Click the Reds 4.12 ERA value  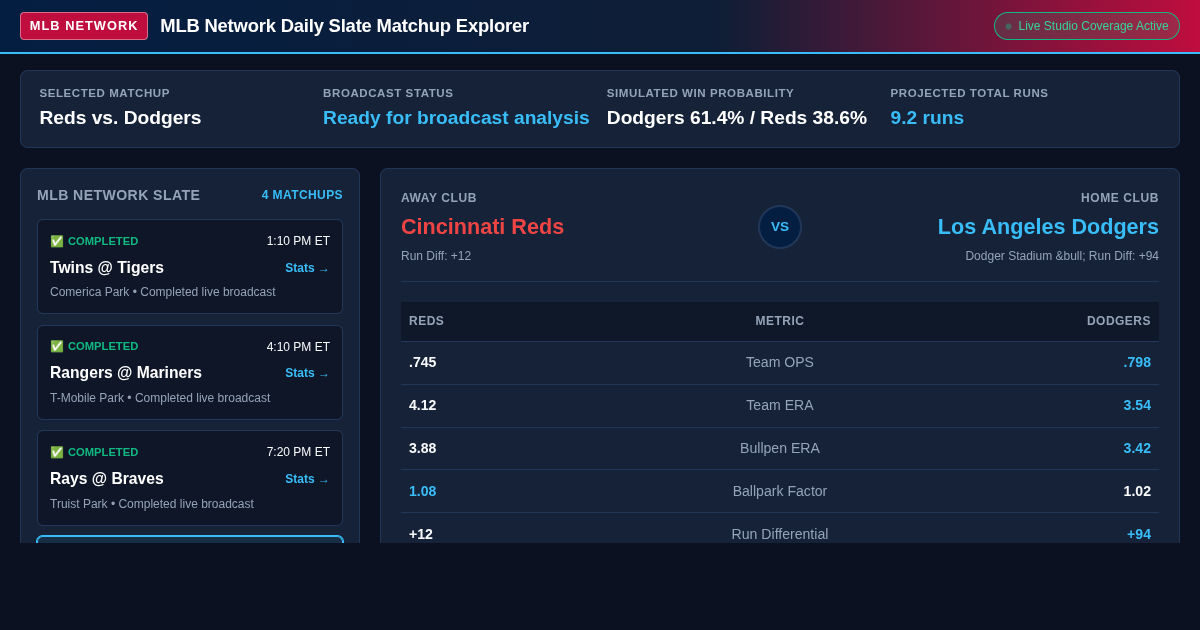click(x=423, y=405)
